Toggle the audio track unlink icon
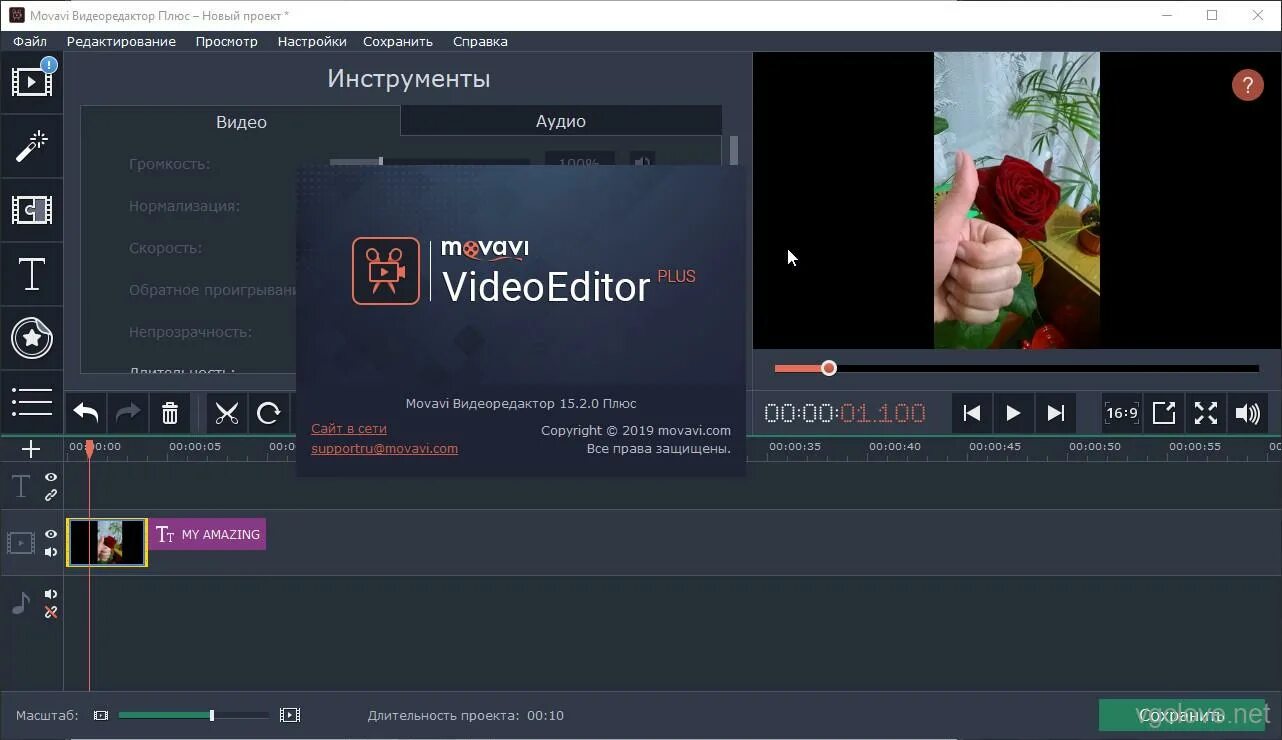 click(x=51, y=612)
